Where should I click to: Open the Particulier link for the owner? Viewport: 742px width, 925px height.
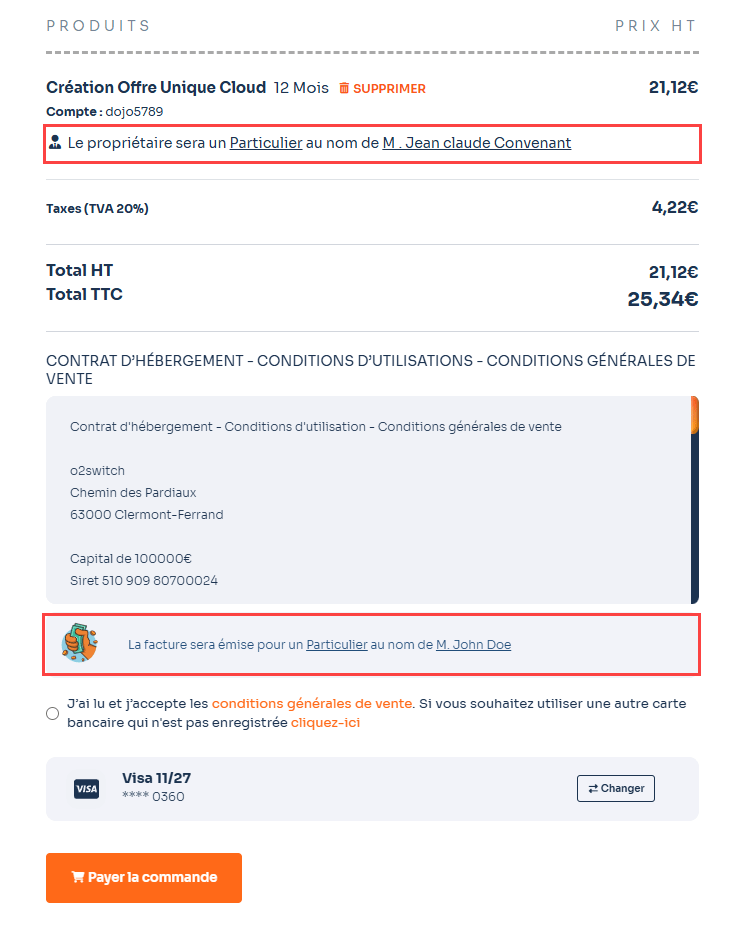point(265,143)
